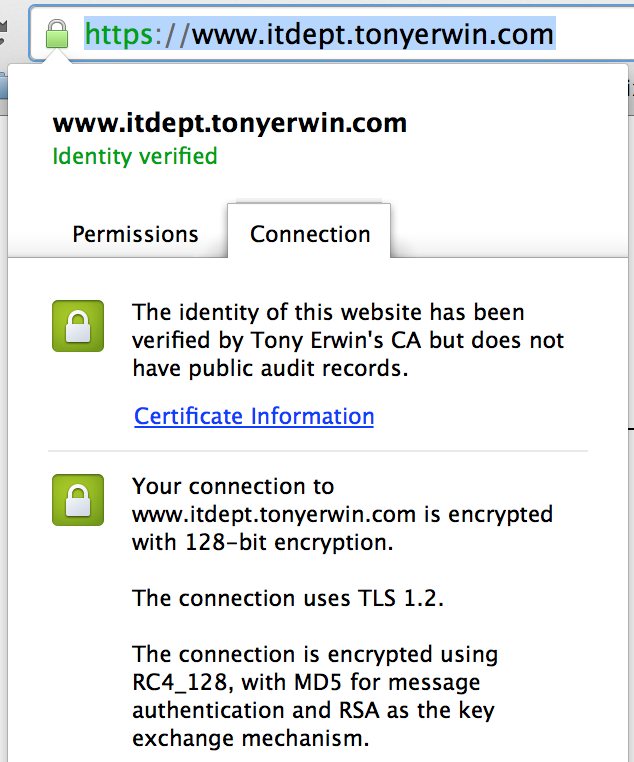Click the bold www.itdept.tonyerwin.com heading in the popup
The width and height of the screenshot is (634, 762).
[229, 124]
